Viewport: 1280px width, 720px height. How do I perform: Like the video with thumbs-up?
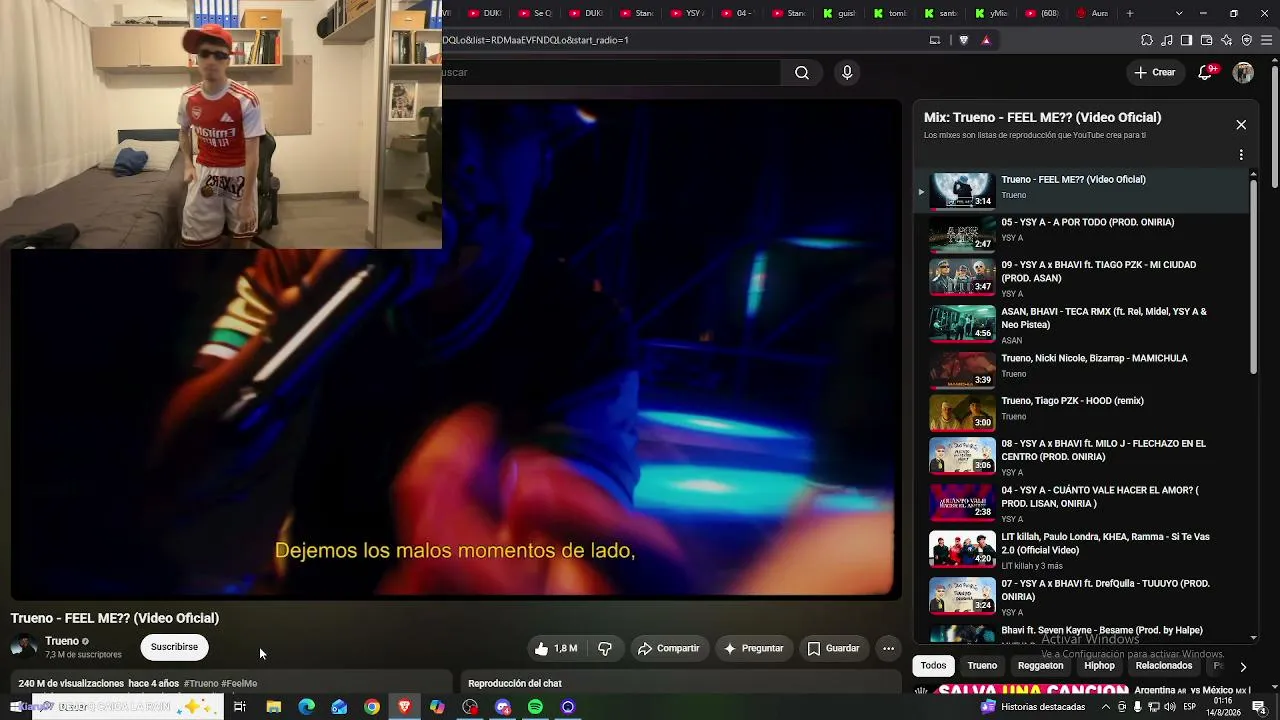556,648
